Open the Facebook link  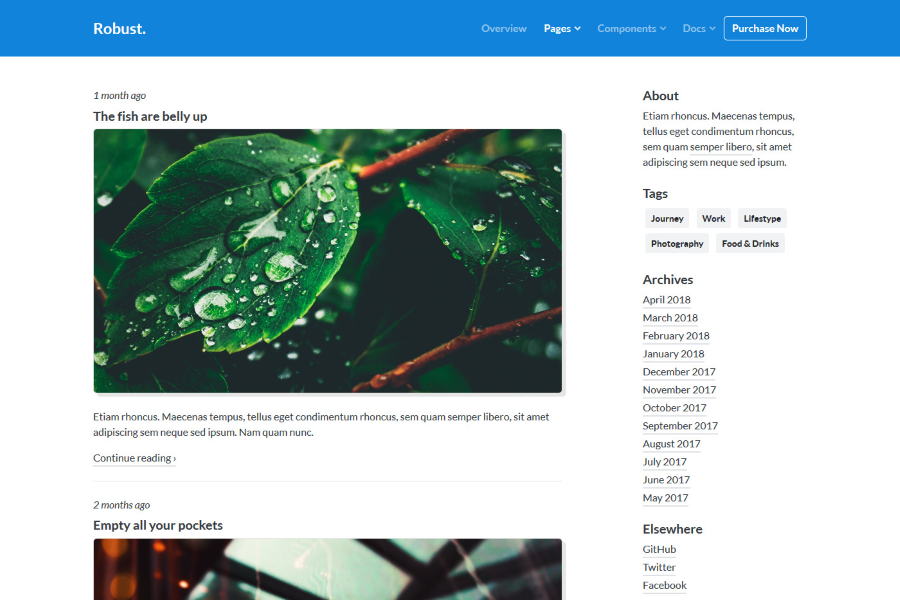pos(664,584)
